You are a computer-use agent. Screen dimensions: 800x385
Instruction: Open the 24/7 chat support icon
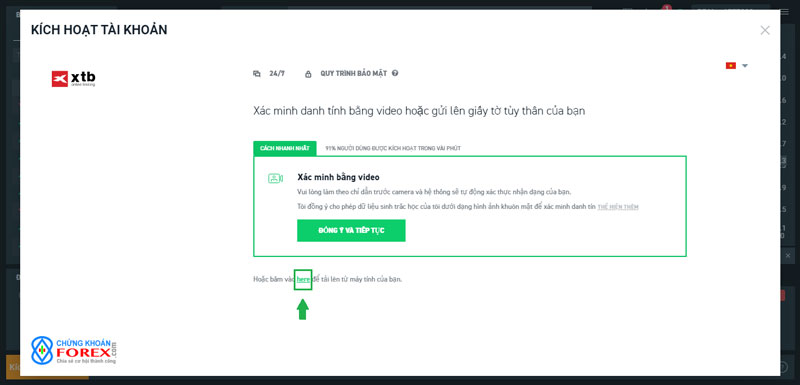tap(257, 73)
